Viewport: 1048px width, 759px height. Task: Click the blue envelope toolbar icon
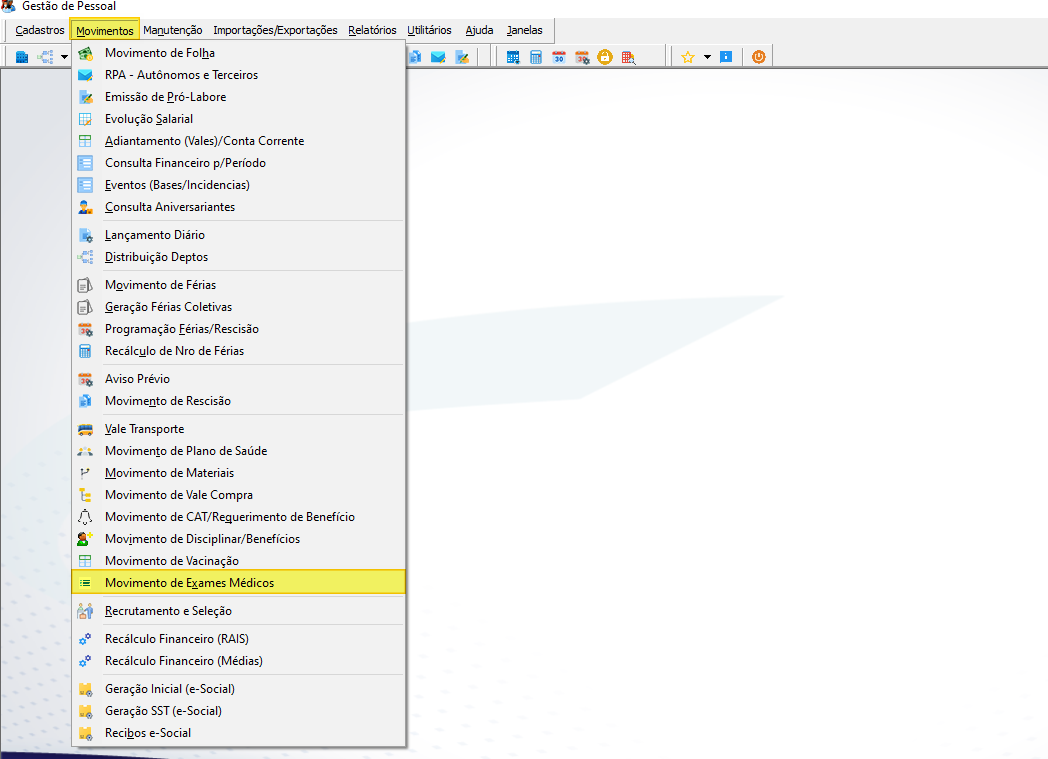point(438,57)
